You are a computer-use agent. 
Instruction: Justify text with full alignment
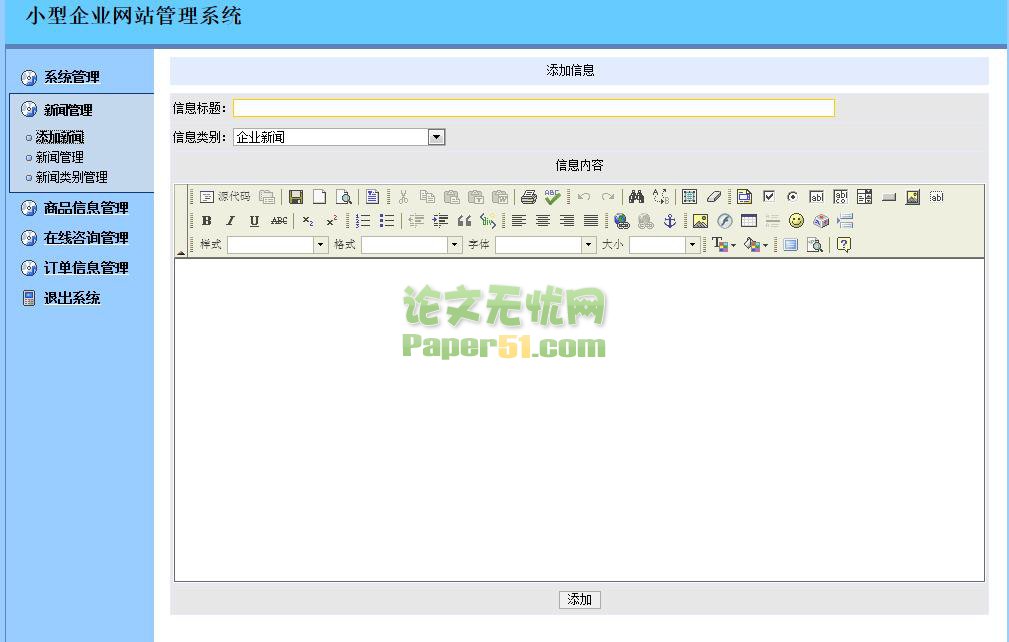tap(591, 221)
